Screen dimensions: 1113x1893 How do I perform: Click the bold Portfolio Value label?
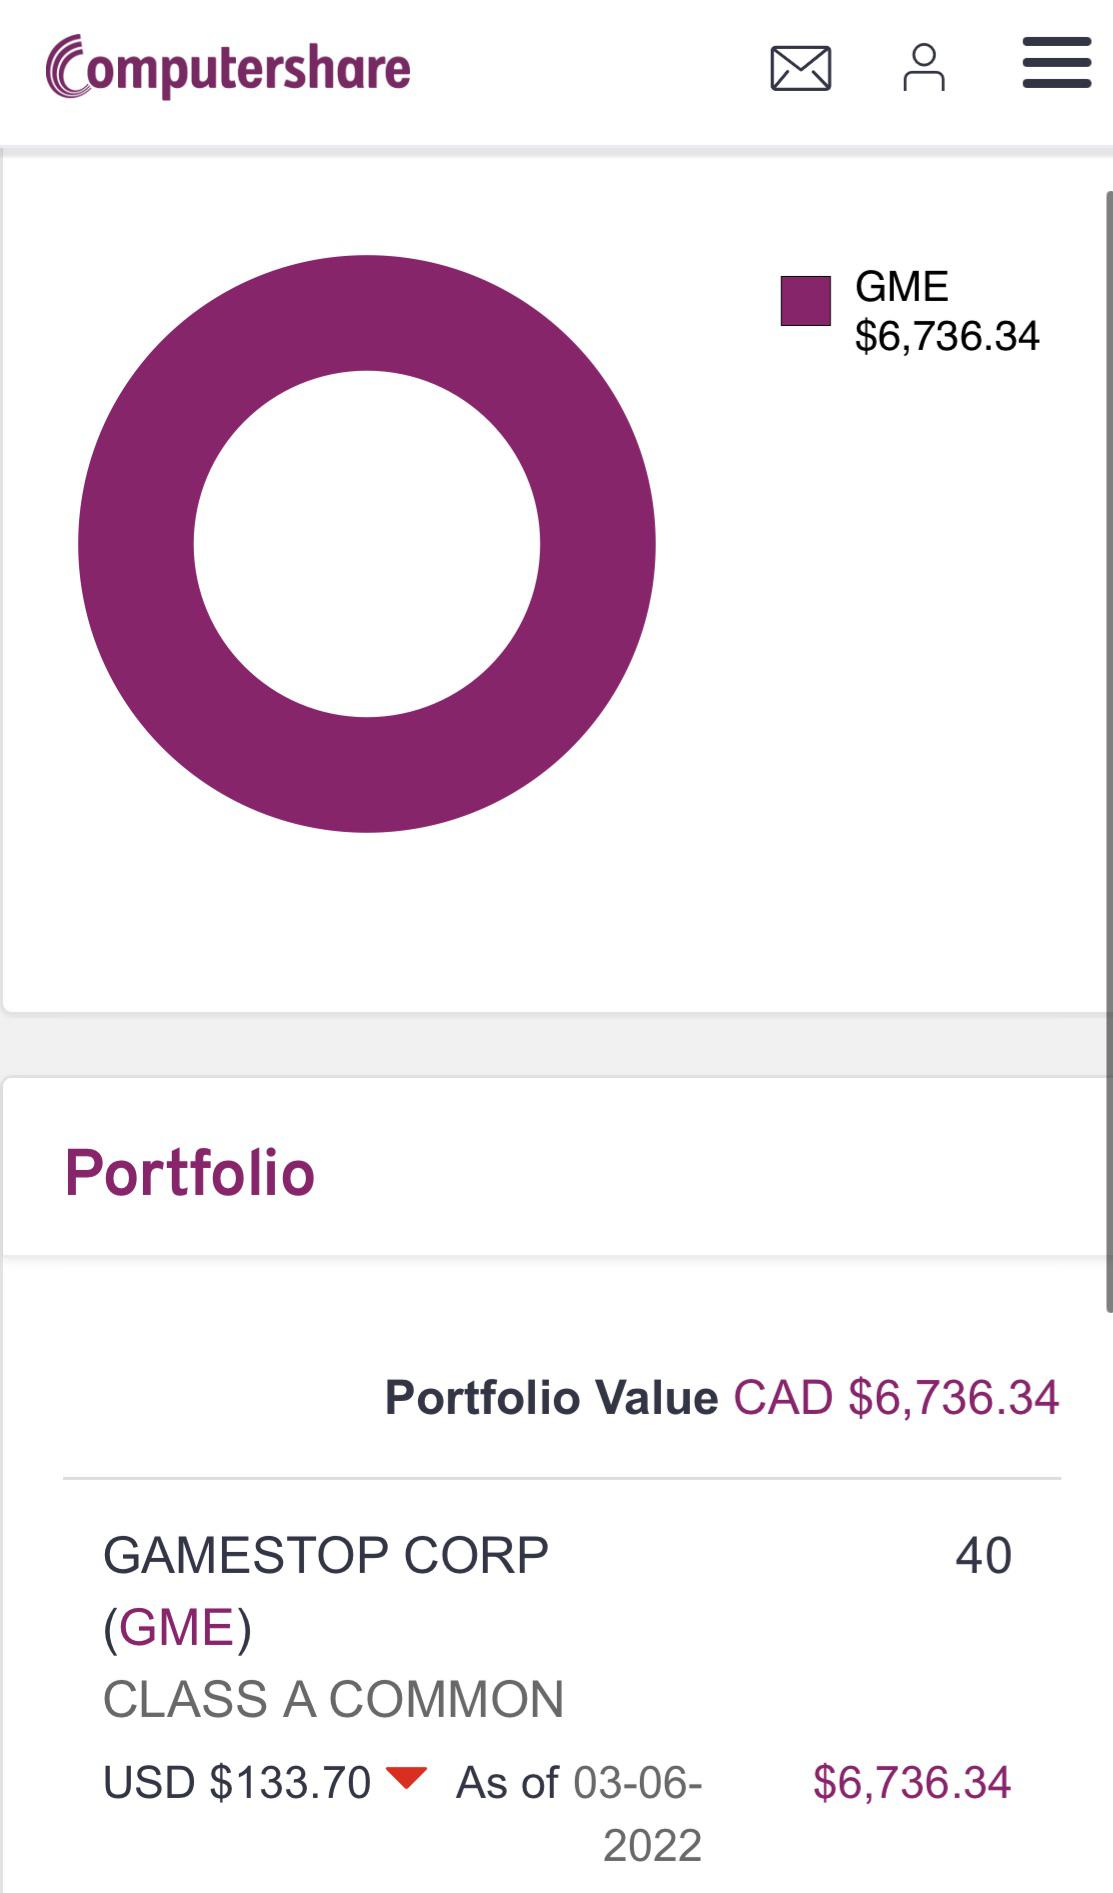coord(551,1397)
